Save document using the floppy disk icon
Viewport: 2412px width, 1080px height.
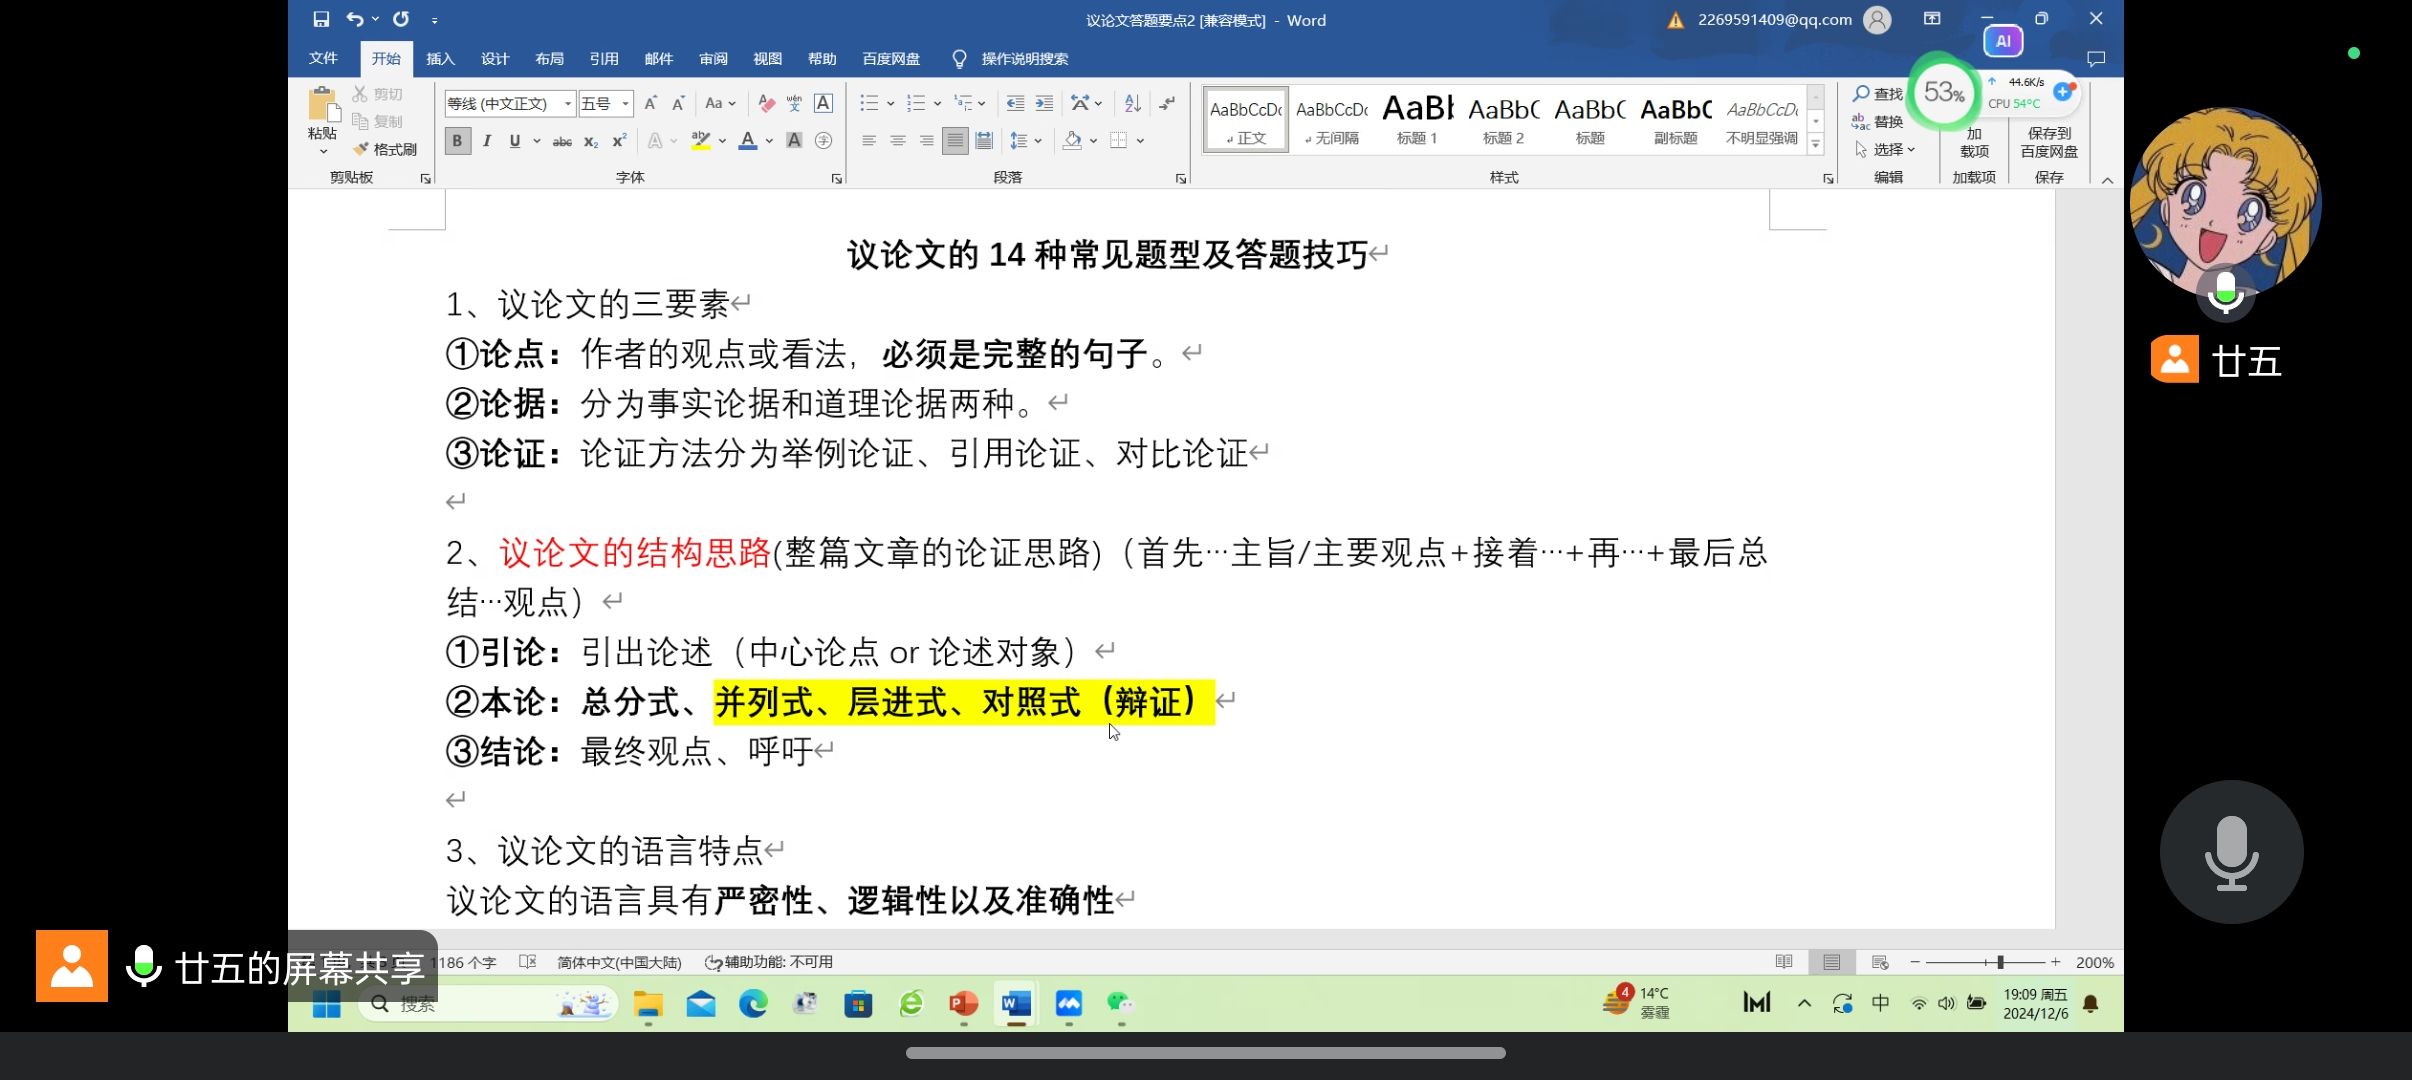[x=321, y=19]
